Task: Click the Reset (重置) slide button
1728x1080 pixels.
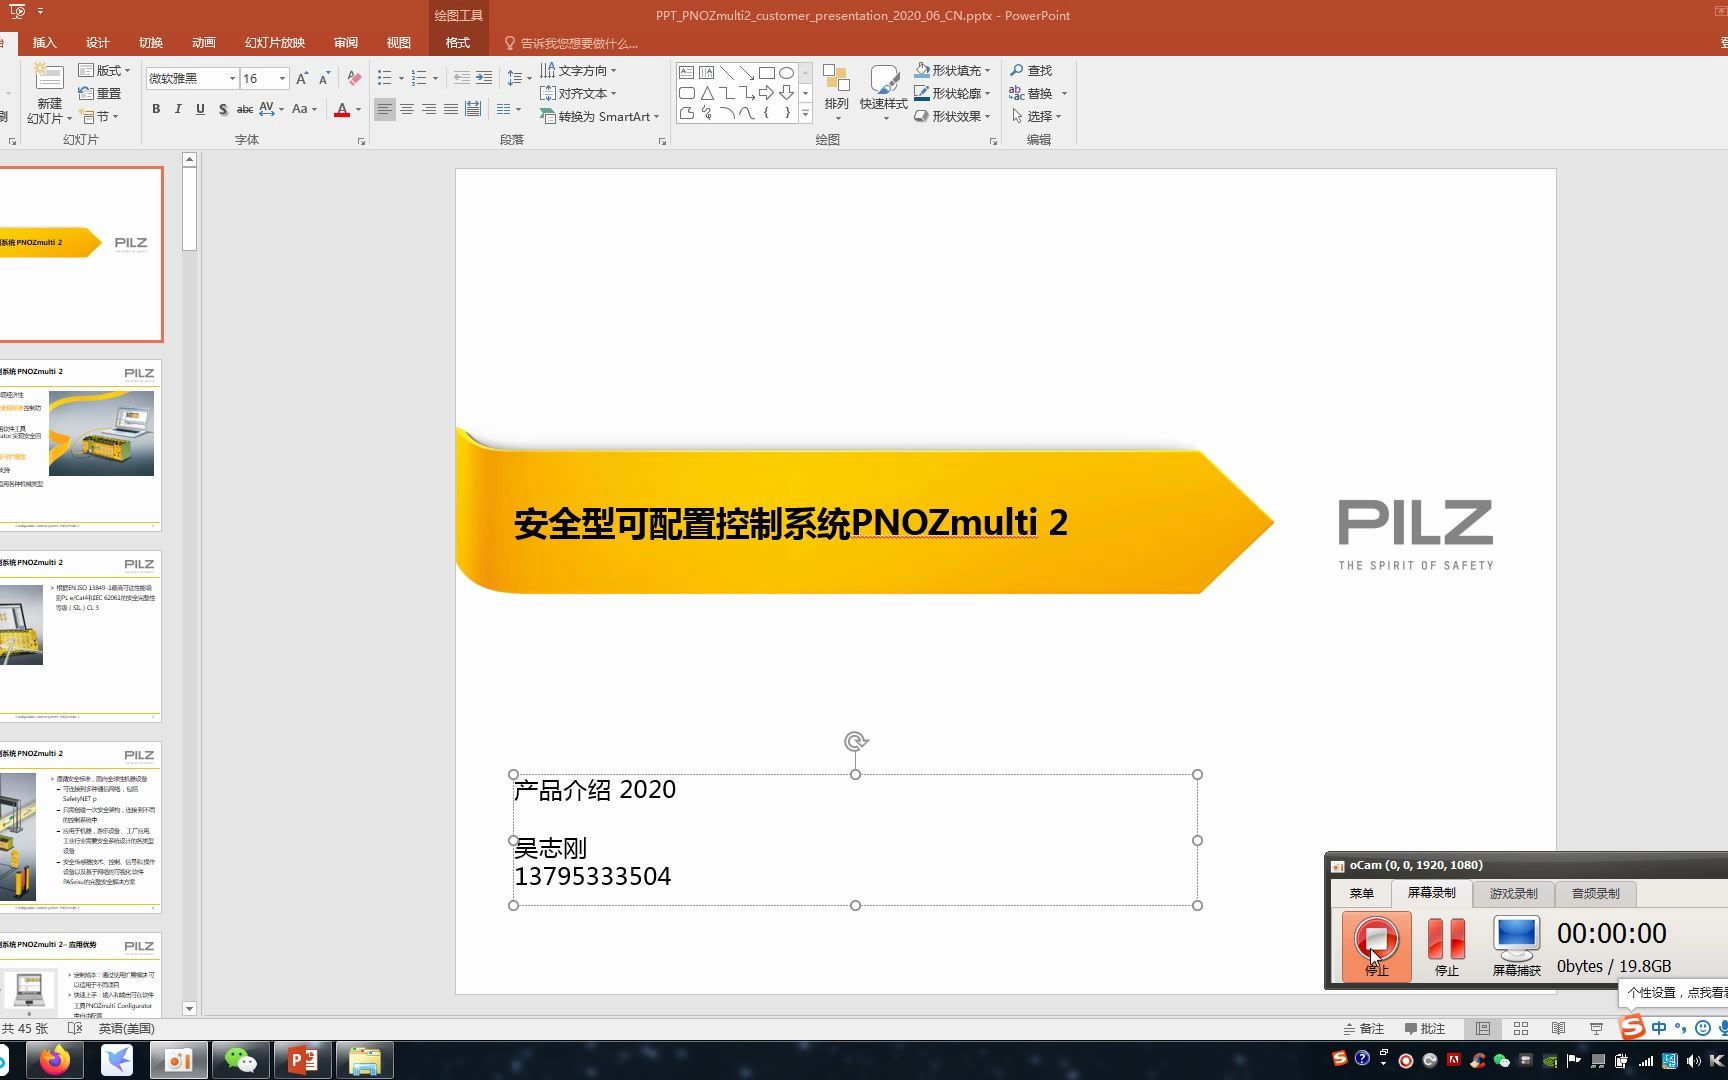Action: [100, 93]
